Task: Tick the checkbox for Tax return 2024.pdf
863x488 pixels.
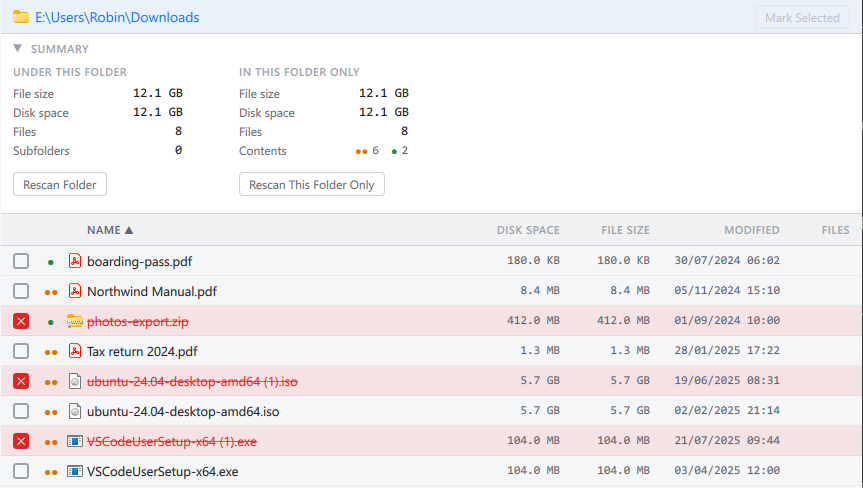Action: [21, 350]
